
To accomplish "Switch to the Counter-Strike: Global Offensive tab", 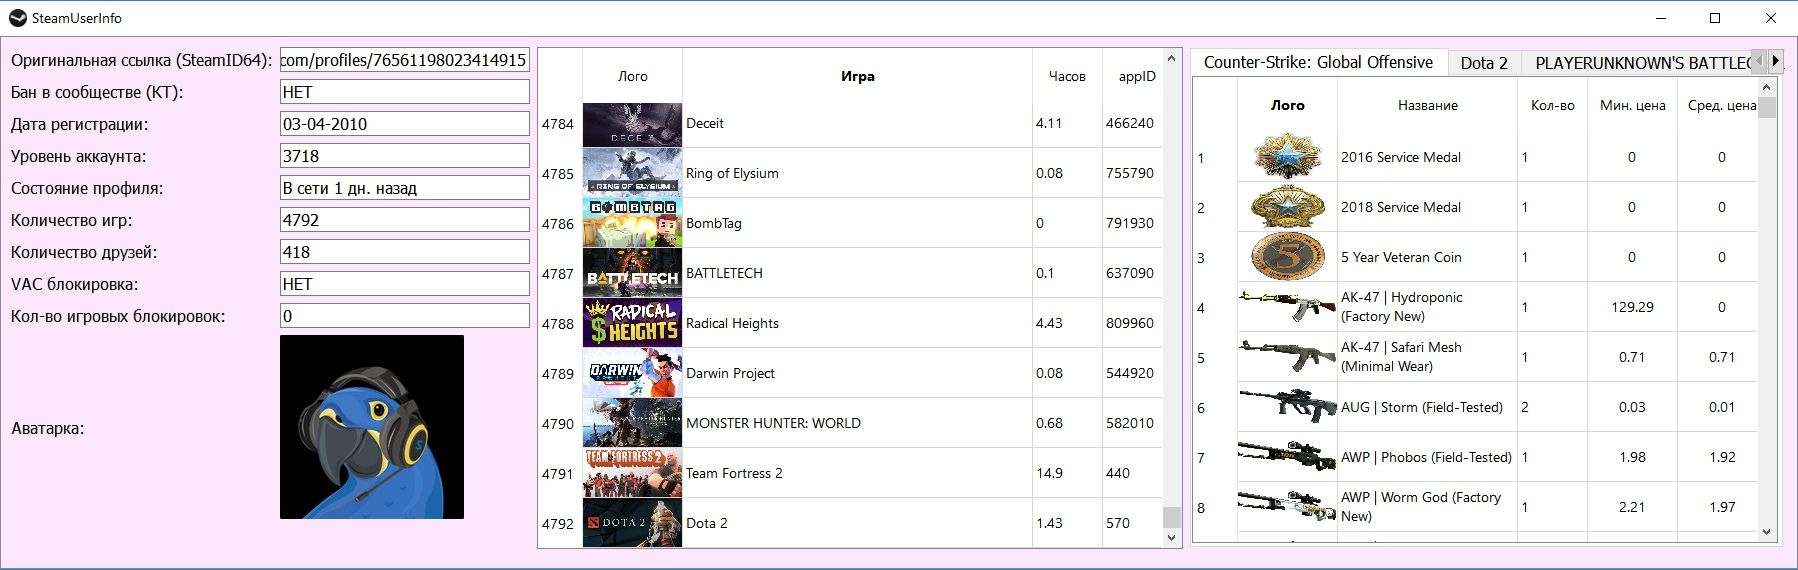I will [1318, 62].
